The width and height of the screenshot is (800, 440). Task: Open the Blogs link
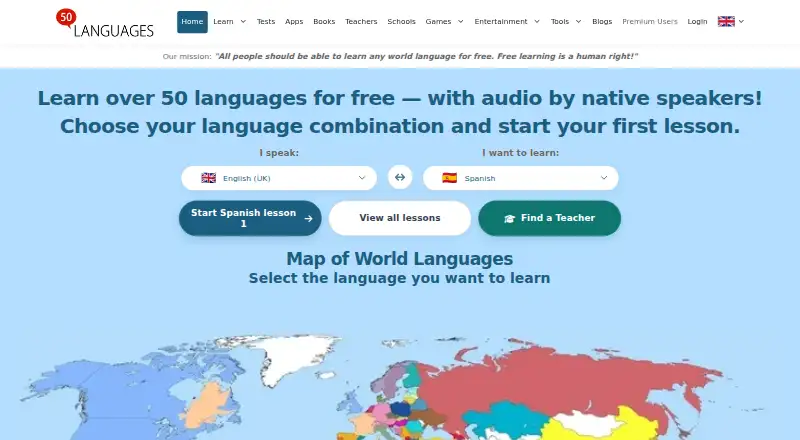[602, 22]
